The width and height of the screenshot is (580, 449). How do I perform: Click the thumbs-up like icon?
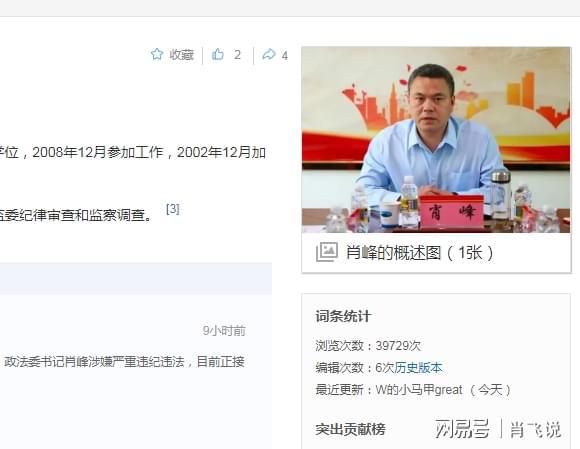pos(218,54)
